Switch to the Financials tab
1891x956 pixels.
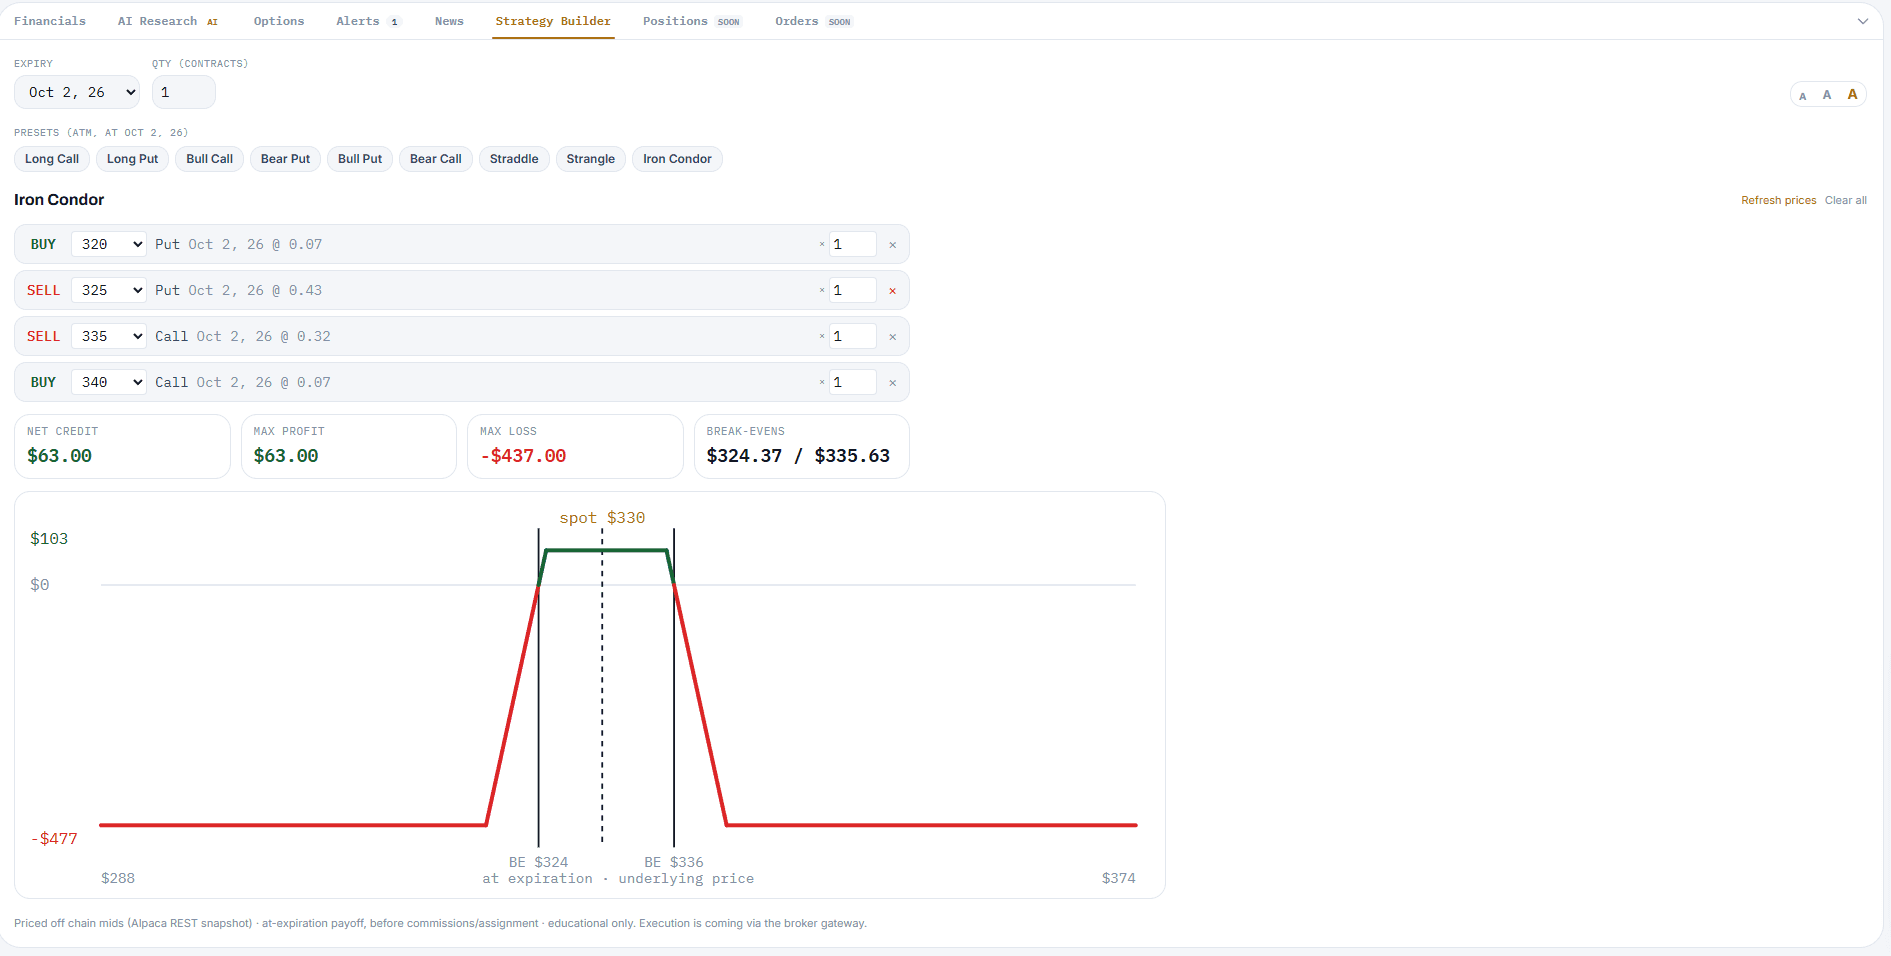(x=50, y=21)
